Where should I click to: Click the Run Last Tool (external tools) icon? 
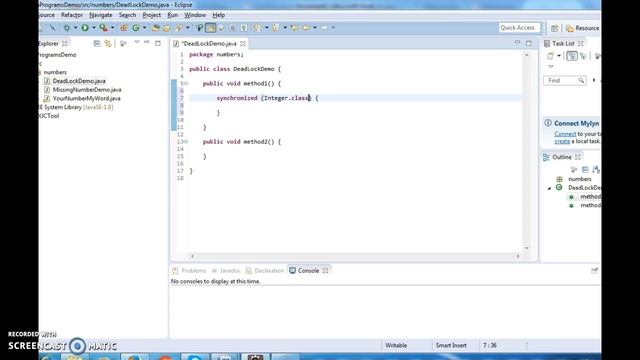pyautogui.click(x=104, y=28)
